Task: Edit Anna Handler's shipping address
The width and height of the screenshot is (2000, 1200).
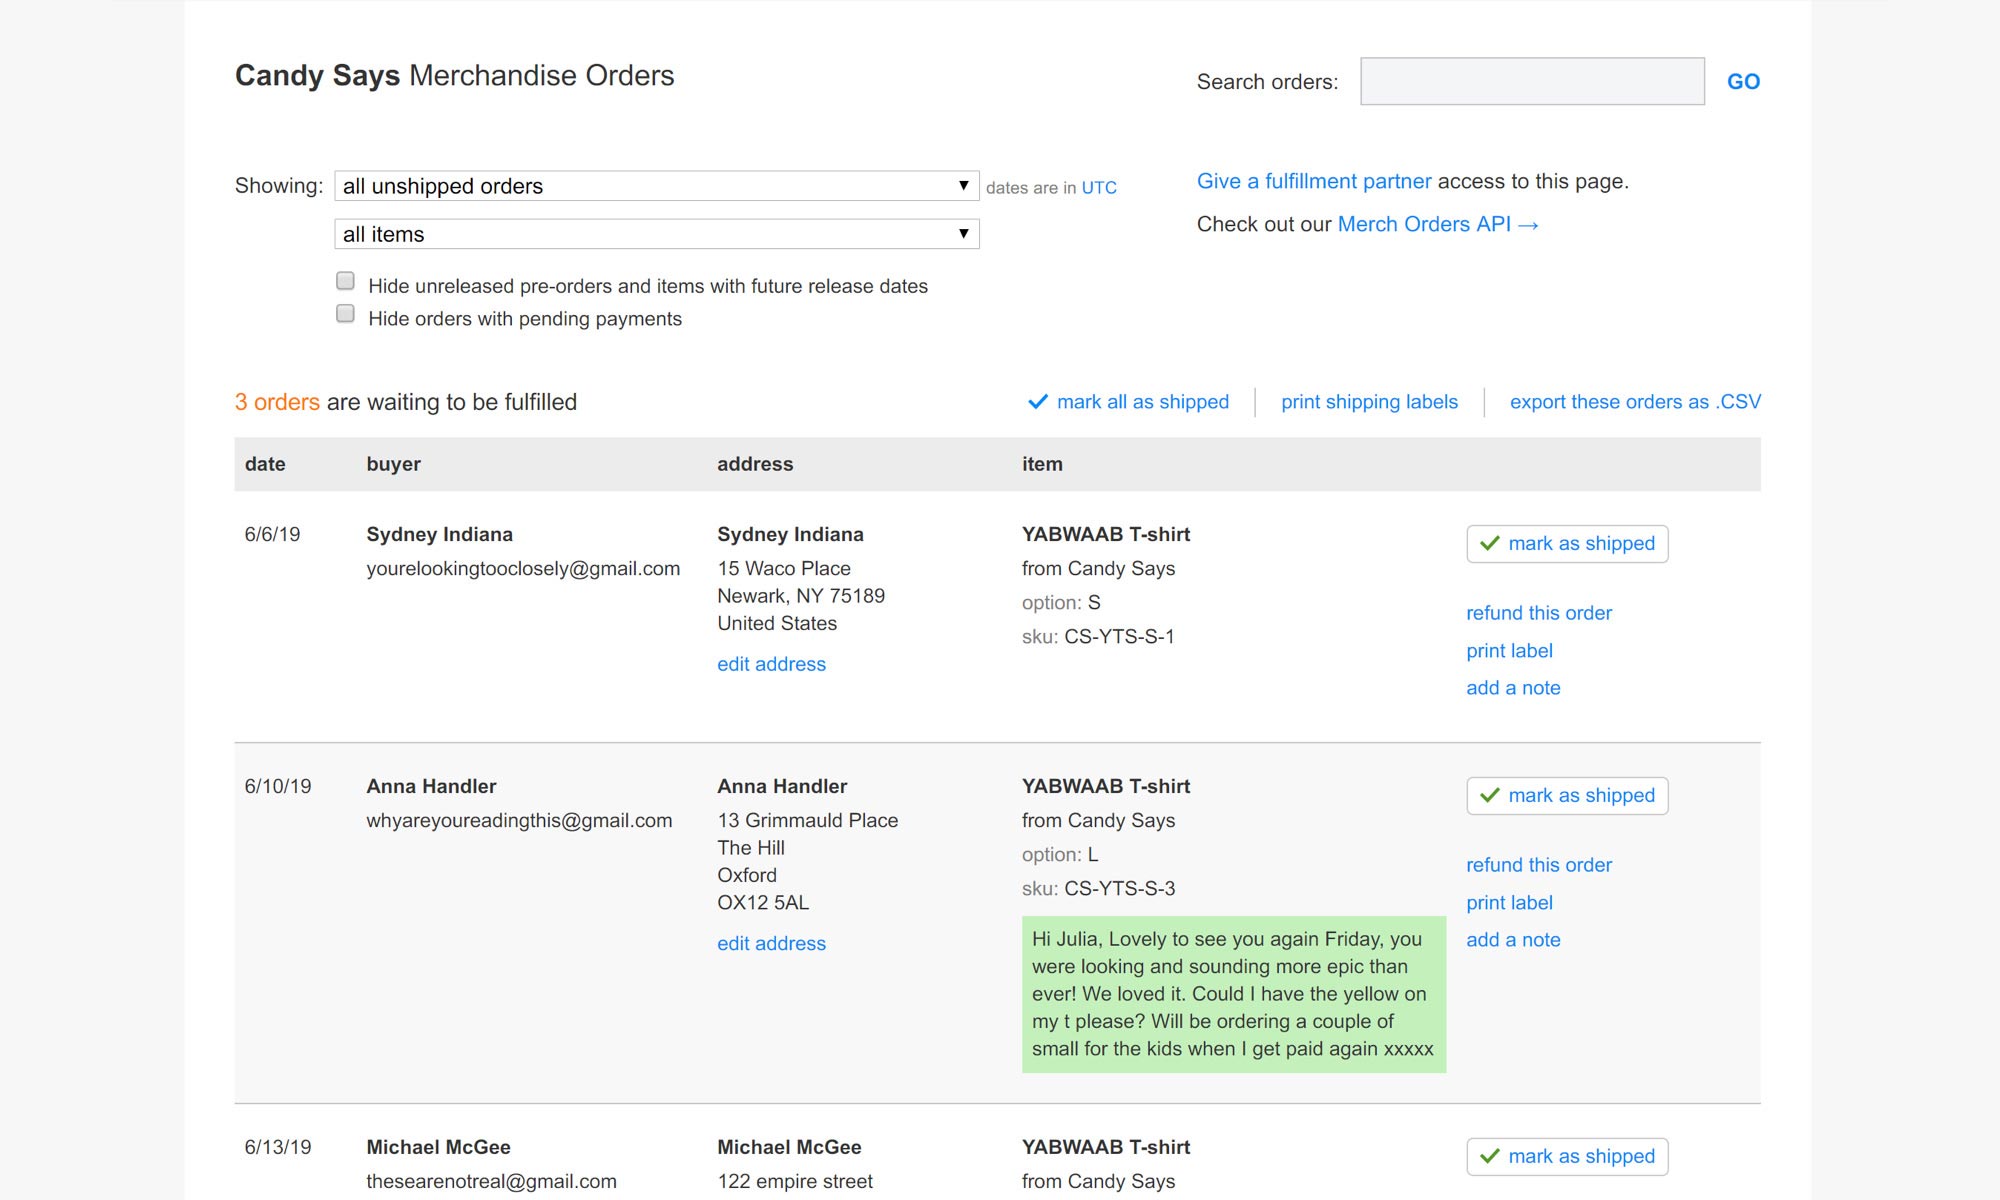Action: click(771, 943)
